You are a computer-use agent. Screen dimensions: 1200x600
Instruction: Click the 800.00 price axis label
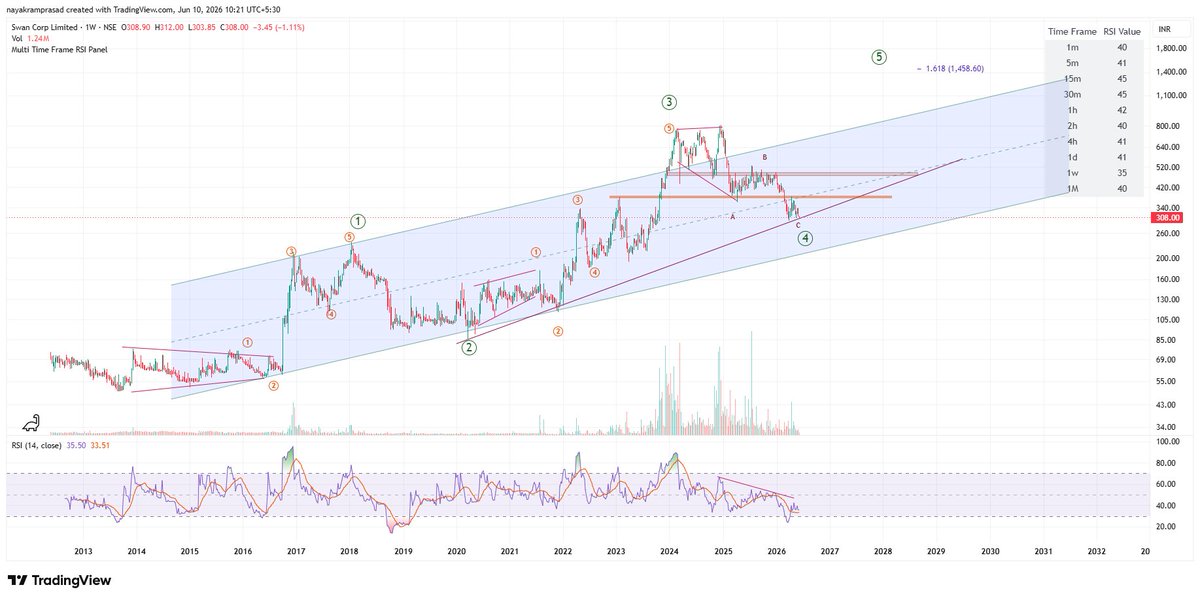(1167, 127)
